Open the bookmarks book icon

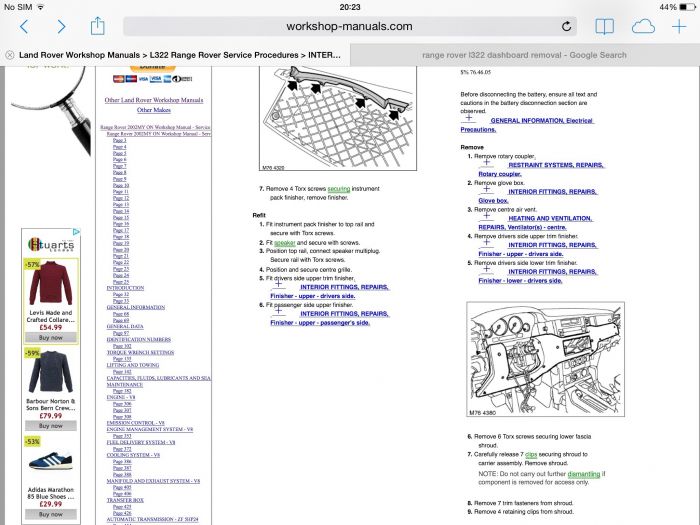604,27
